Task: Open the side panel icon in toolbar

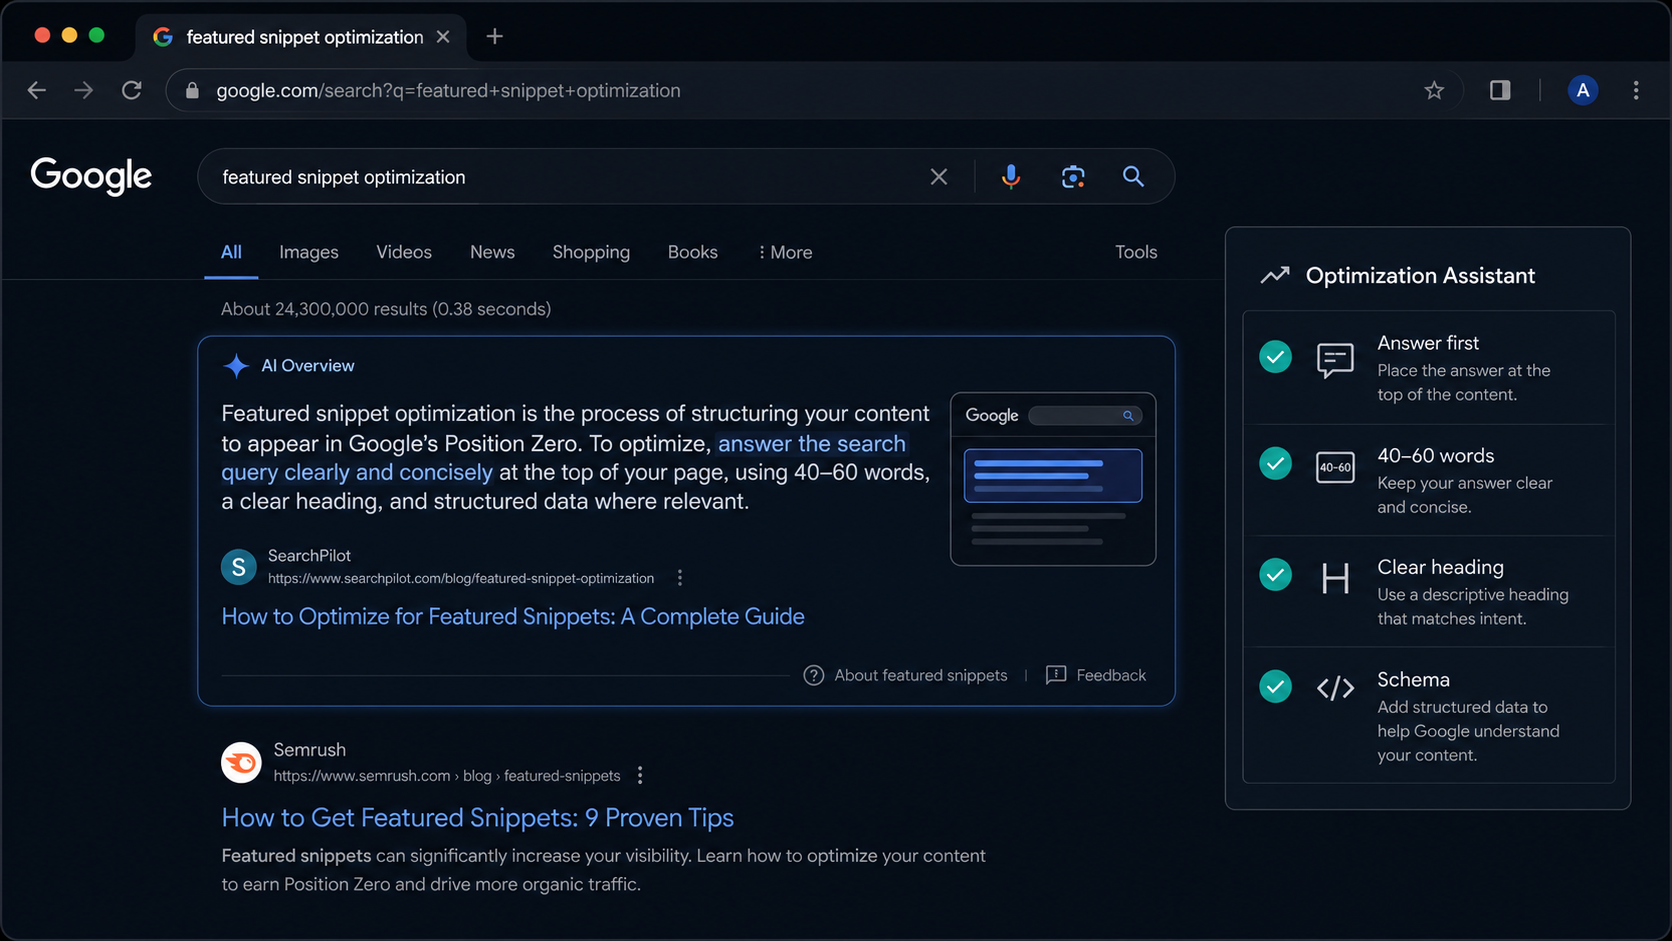Action: [x=1500, y=90]
